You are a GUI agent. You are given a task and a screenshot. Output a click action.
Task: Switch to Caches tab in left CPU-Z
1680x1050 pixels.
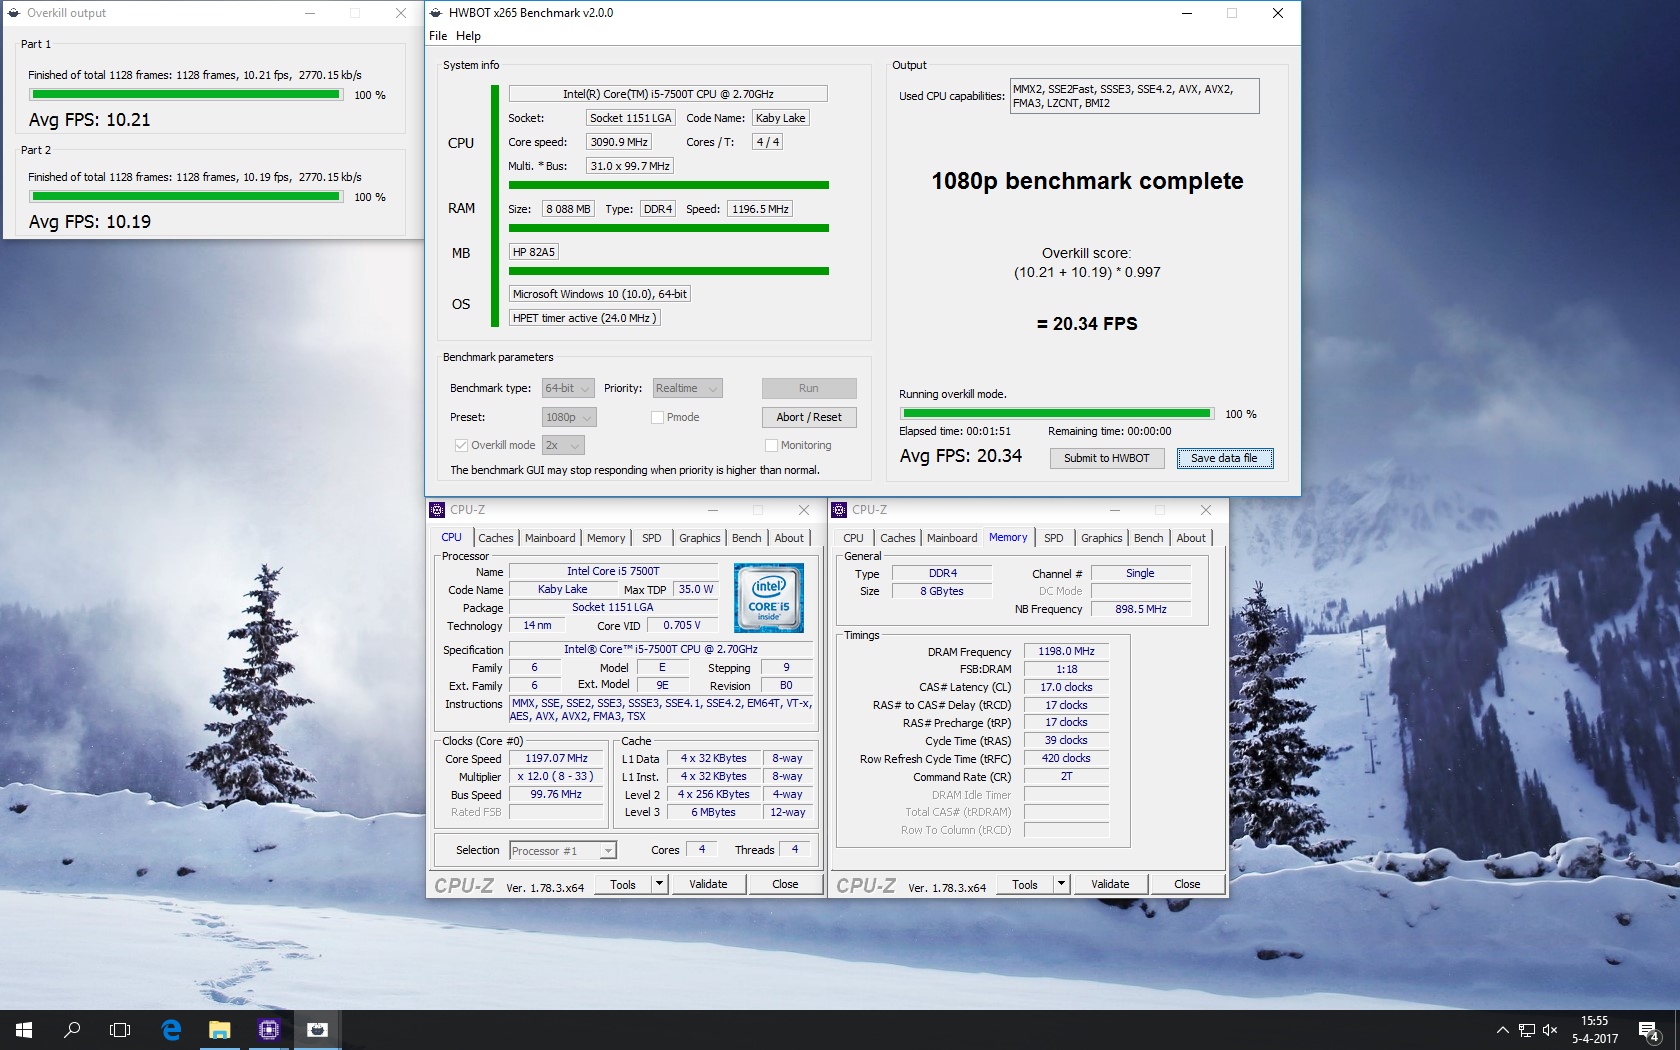click(x=495, y=538)
